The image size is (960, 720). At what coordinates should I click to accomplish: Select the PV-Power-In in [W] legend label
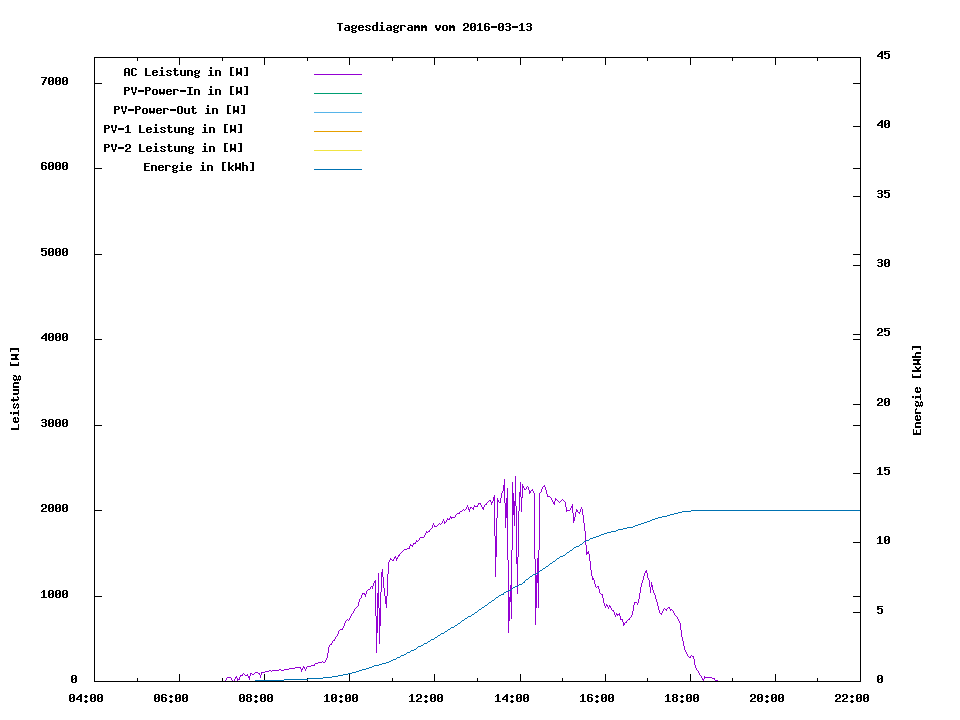pyautogui.click(x=186, y=91)
